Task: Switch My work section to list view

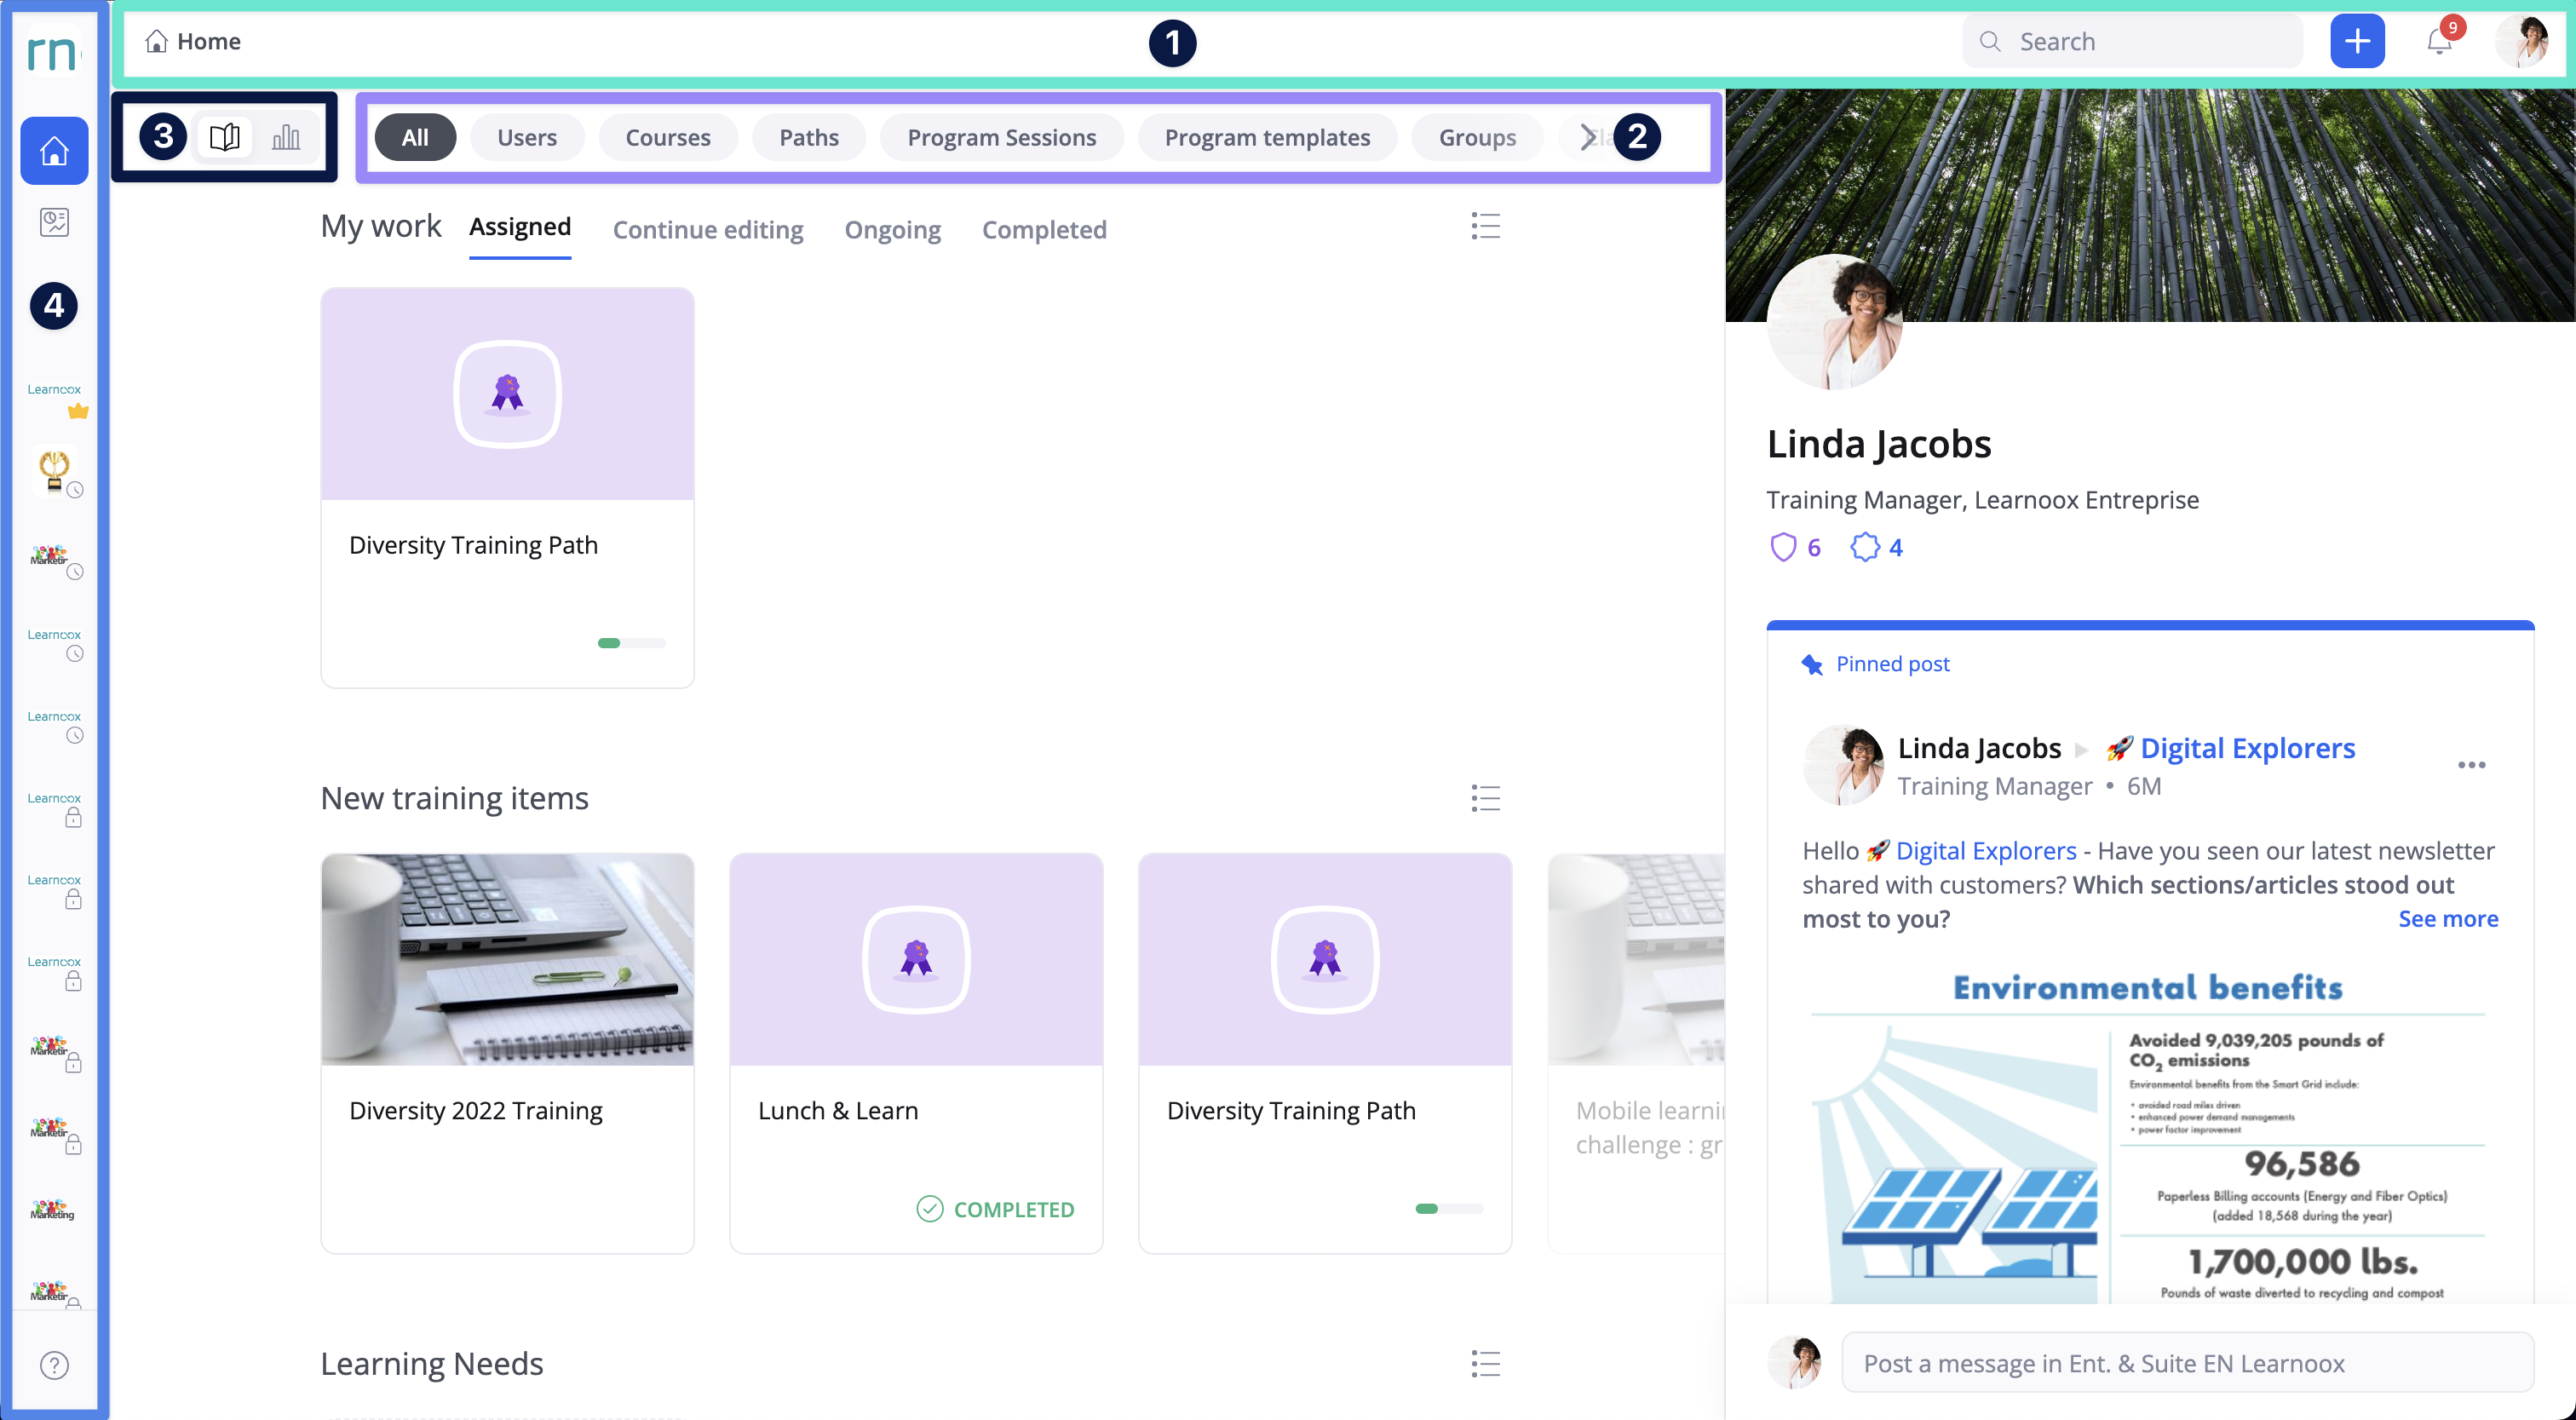Action: coord(1485,226)
